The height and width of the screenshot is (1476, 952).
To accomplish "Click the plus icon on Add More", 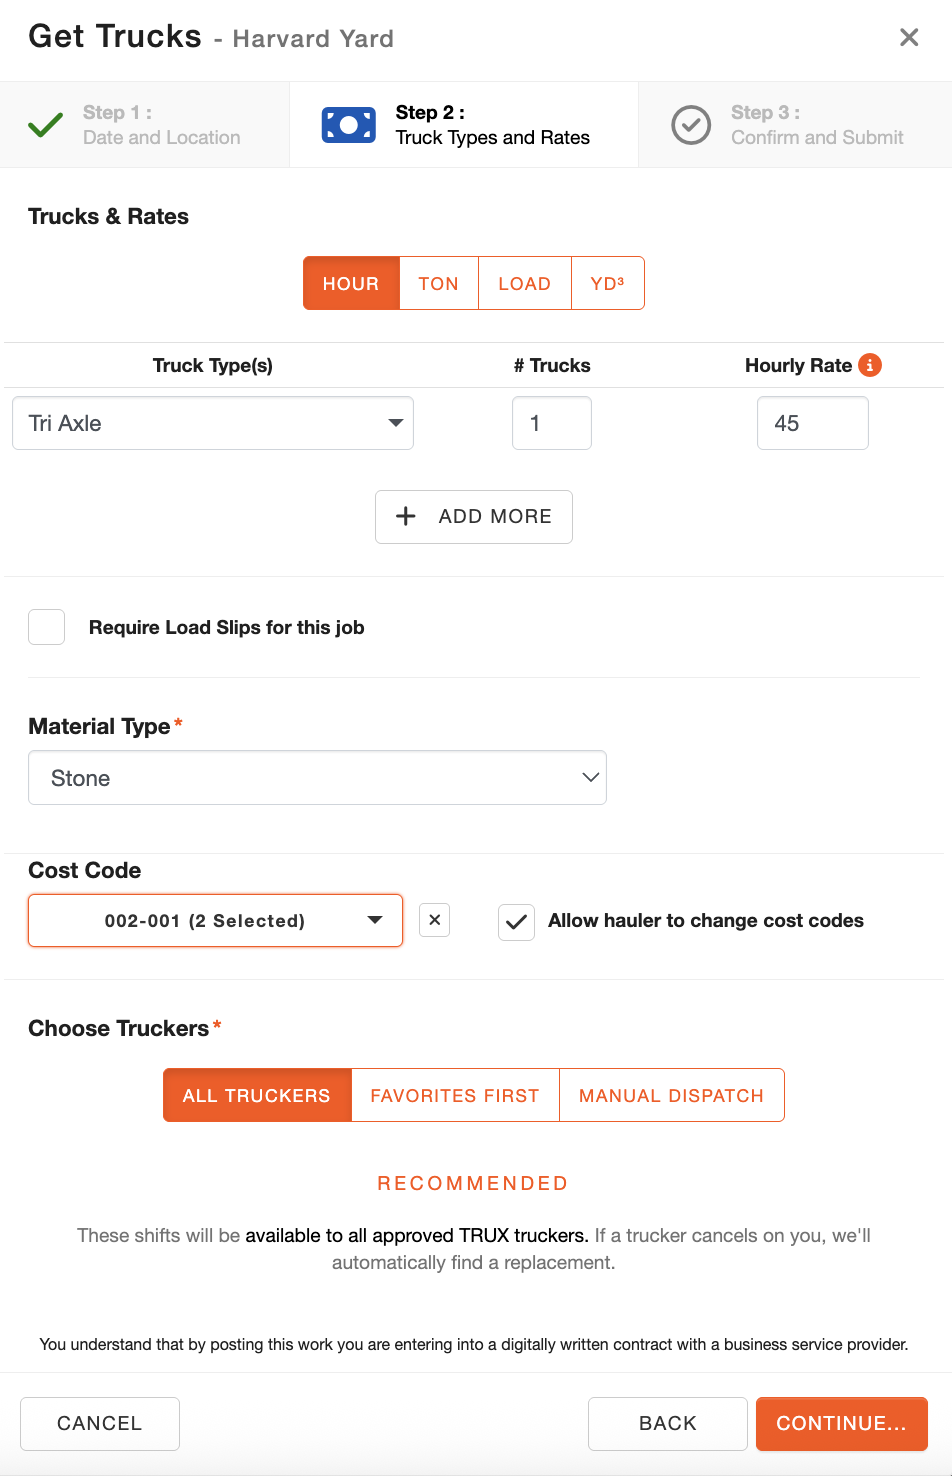I will (x=406, y=516).
